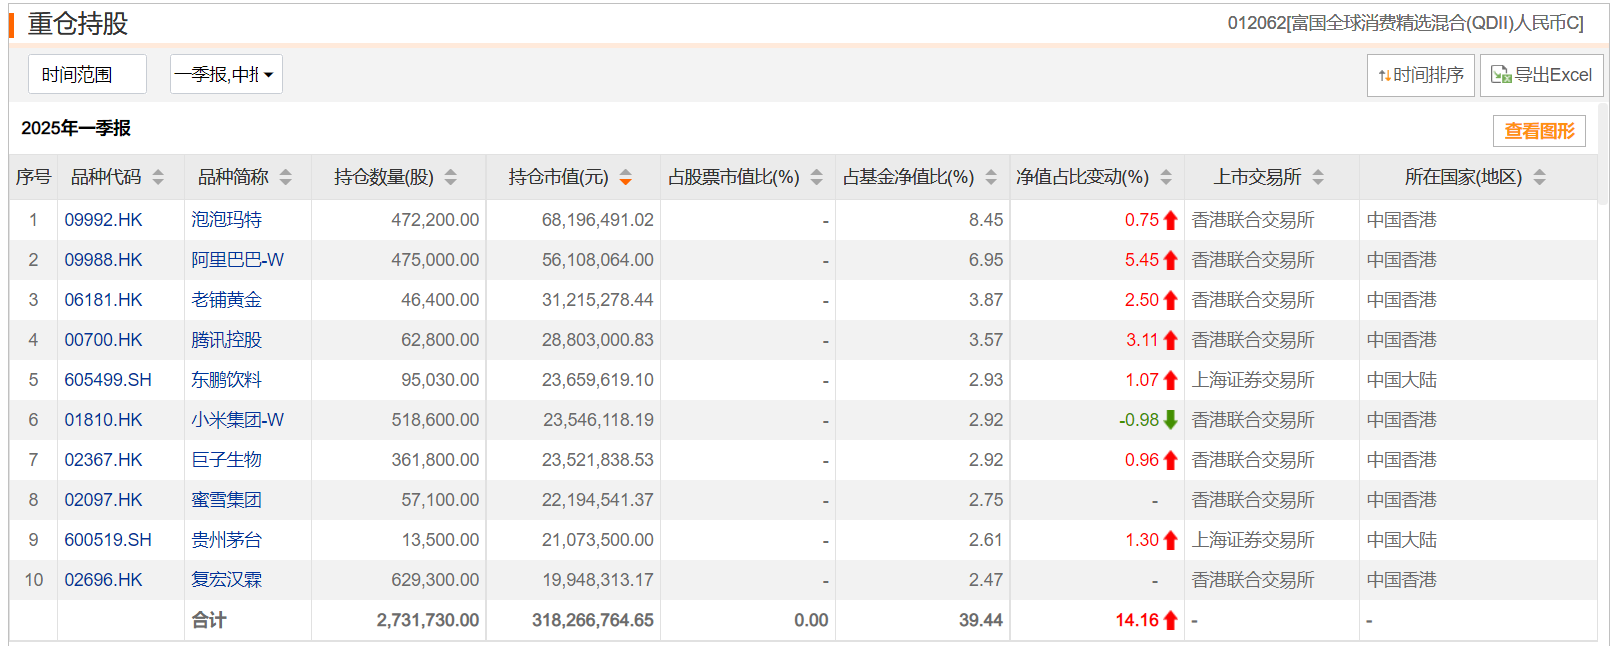Click red up arrow in 泡泡玛特 row
Screen dimensions: 1618x646
point(1171,220)
